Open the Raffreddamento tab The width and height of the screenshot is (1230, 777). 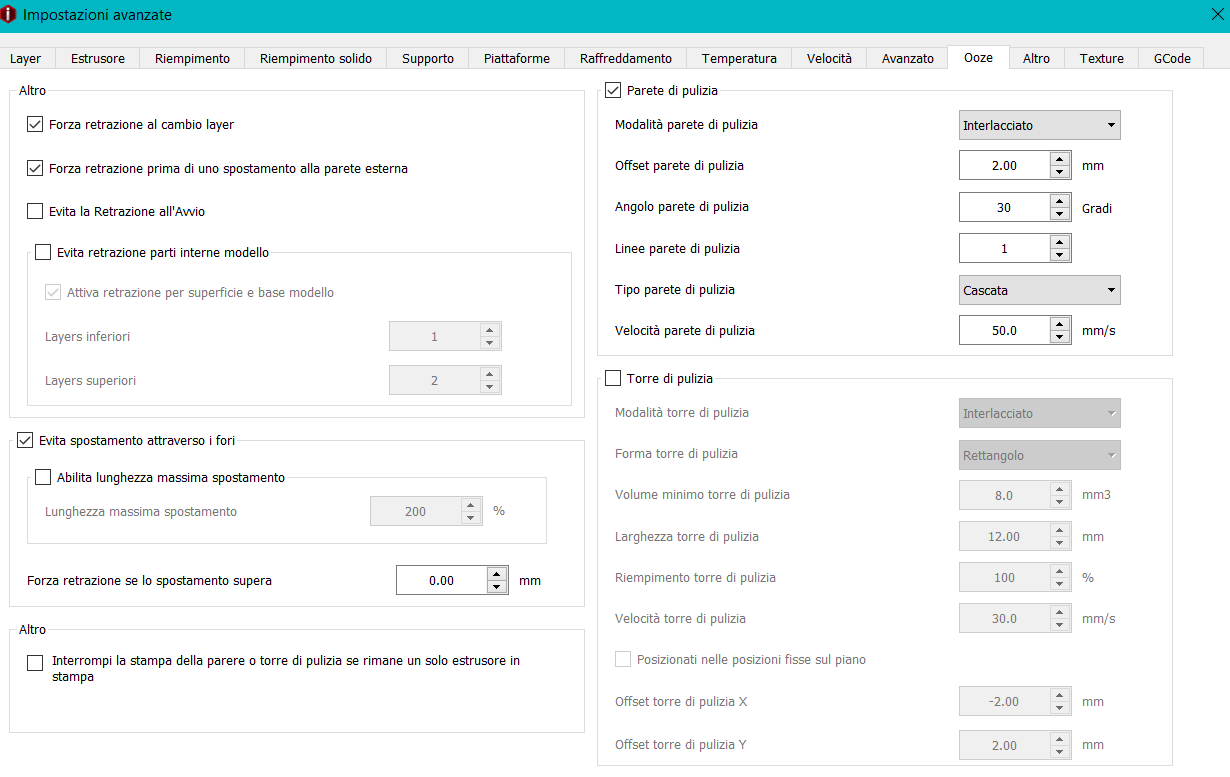pos(626,59)
